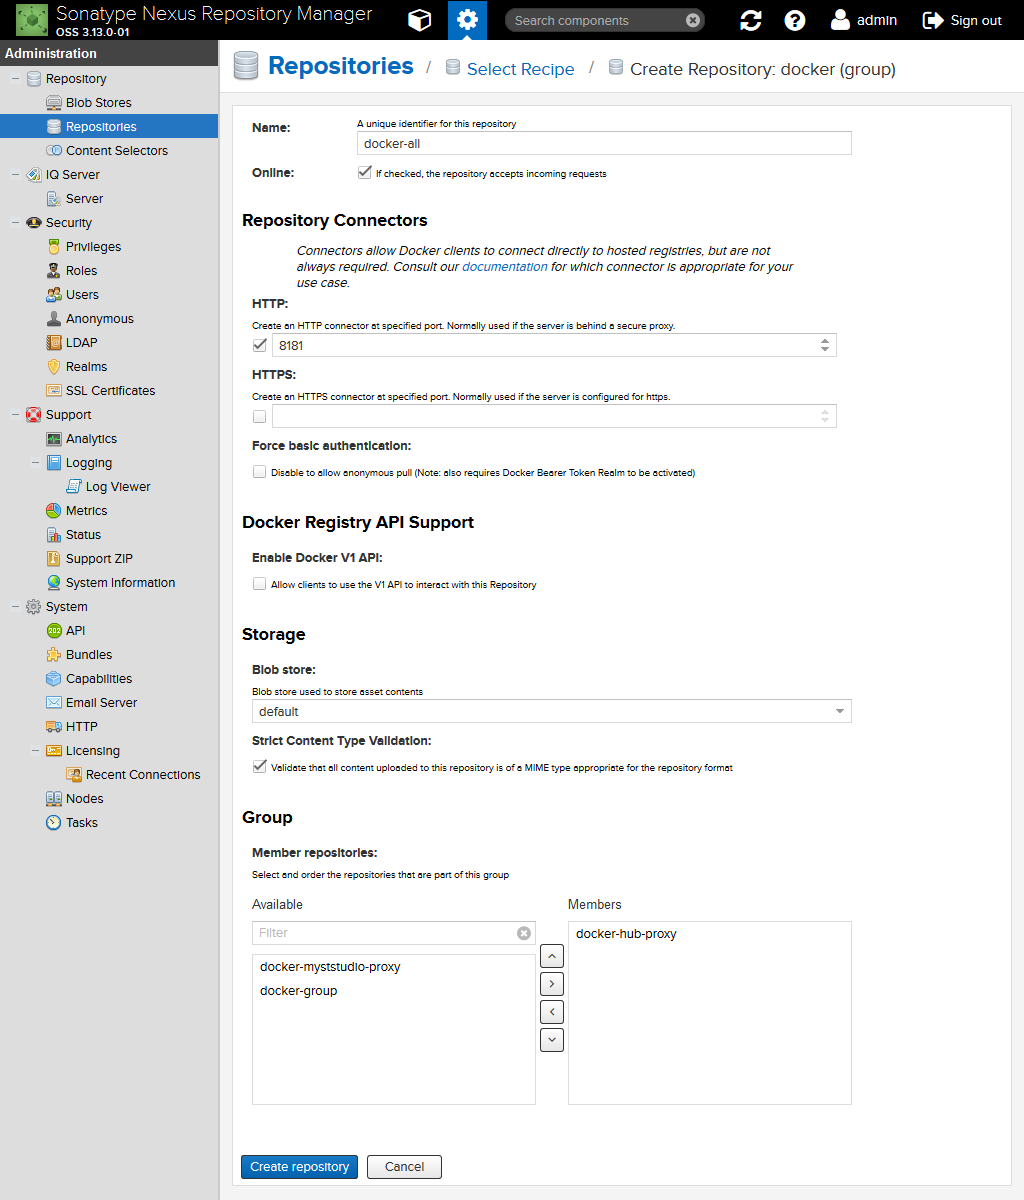
Task: Click the Sign out icon
Action: [932, 20]
